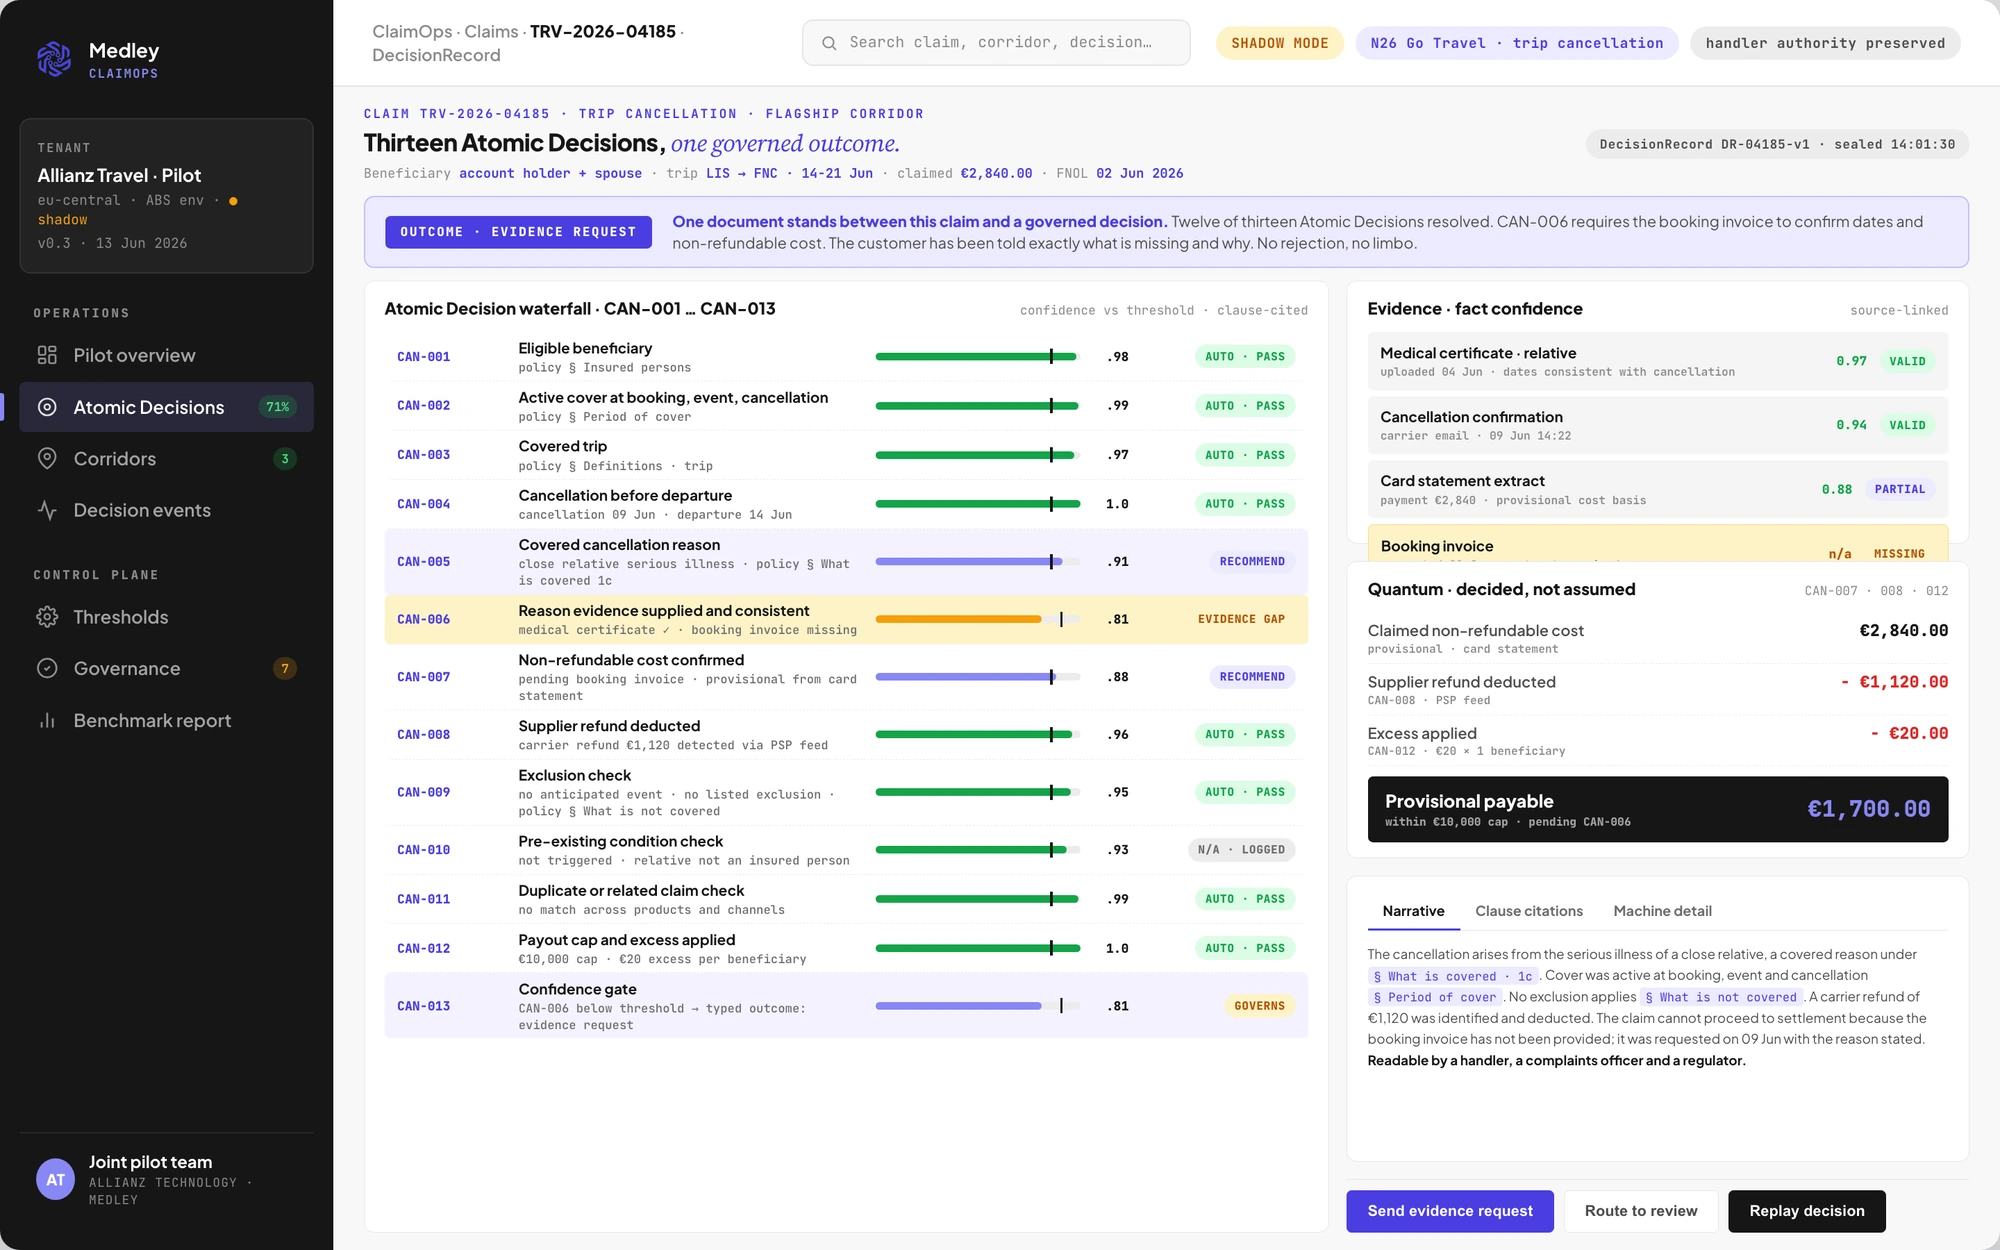Click the Corridors map pin icon

pos(47,459)
